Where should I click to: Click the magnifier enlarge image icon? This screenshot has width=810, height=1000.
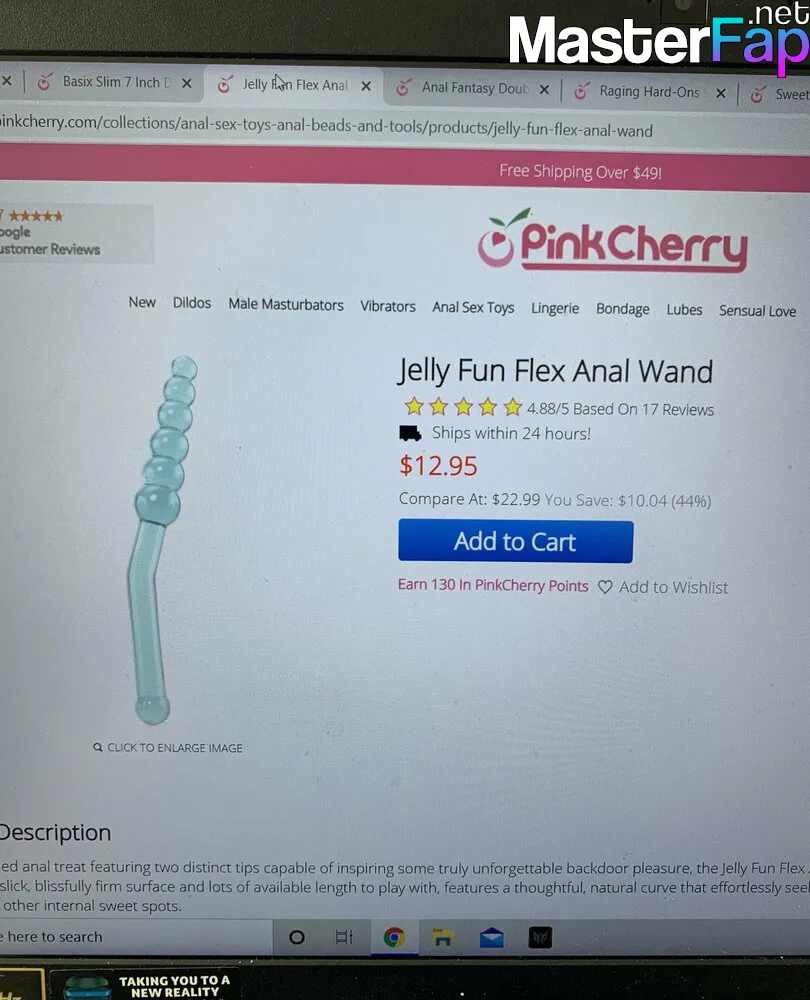coord(98,747)
